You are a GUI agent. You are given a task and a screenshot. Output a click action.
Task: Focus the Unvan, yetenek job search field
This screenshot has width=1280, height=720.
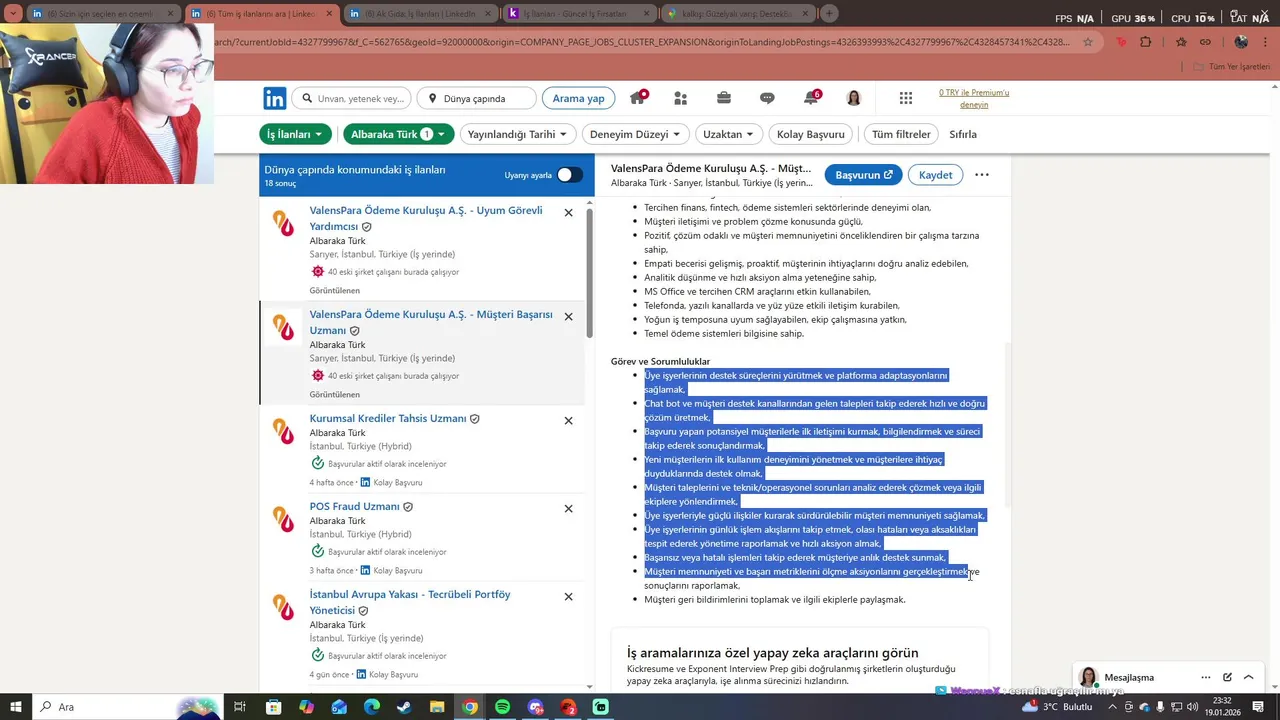(x=351, y=98)
